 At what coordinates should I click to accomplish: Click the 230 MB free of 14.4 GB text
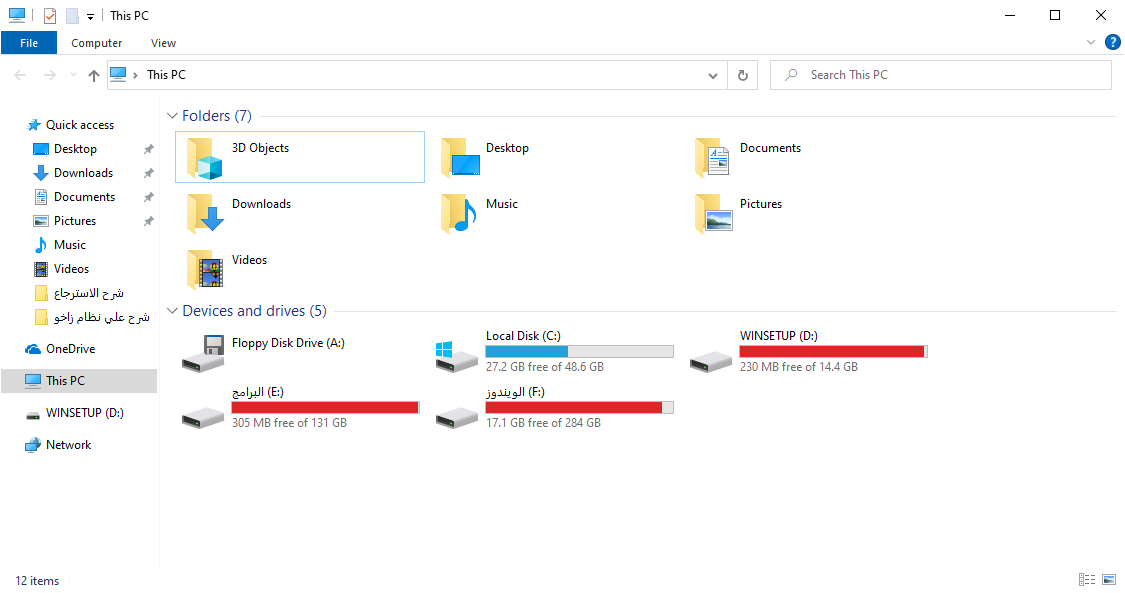[x=799, y=366]
